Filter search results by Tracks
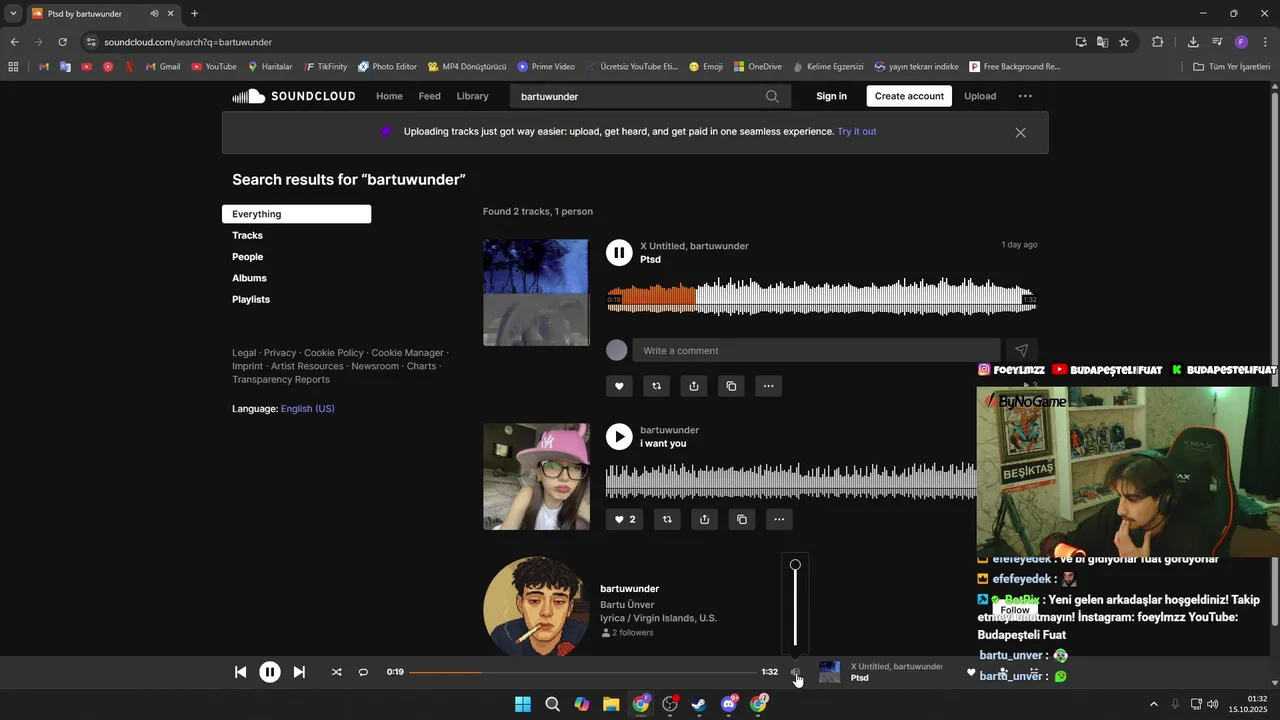1280x720 pixels. [x=247, y=235]
